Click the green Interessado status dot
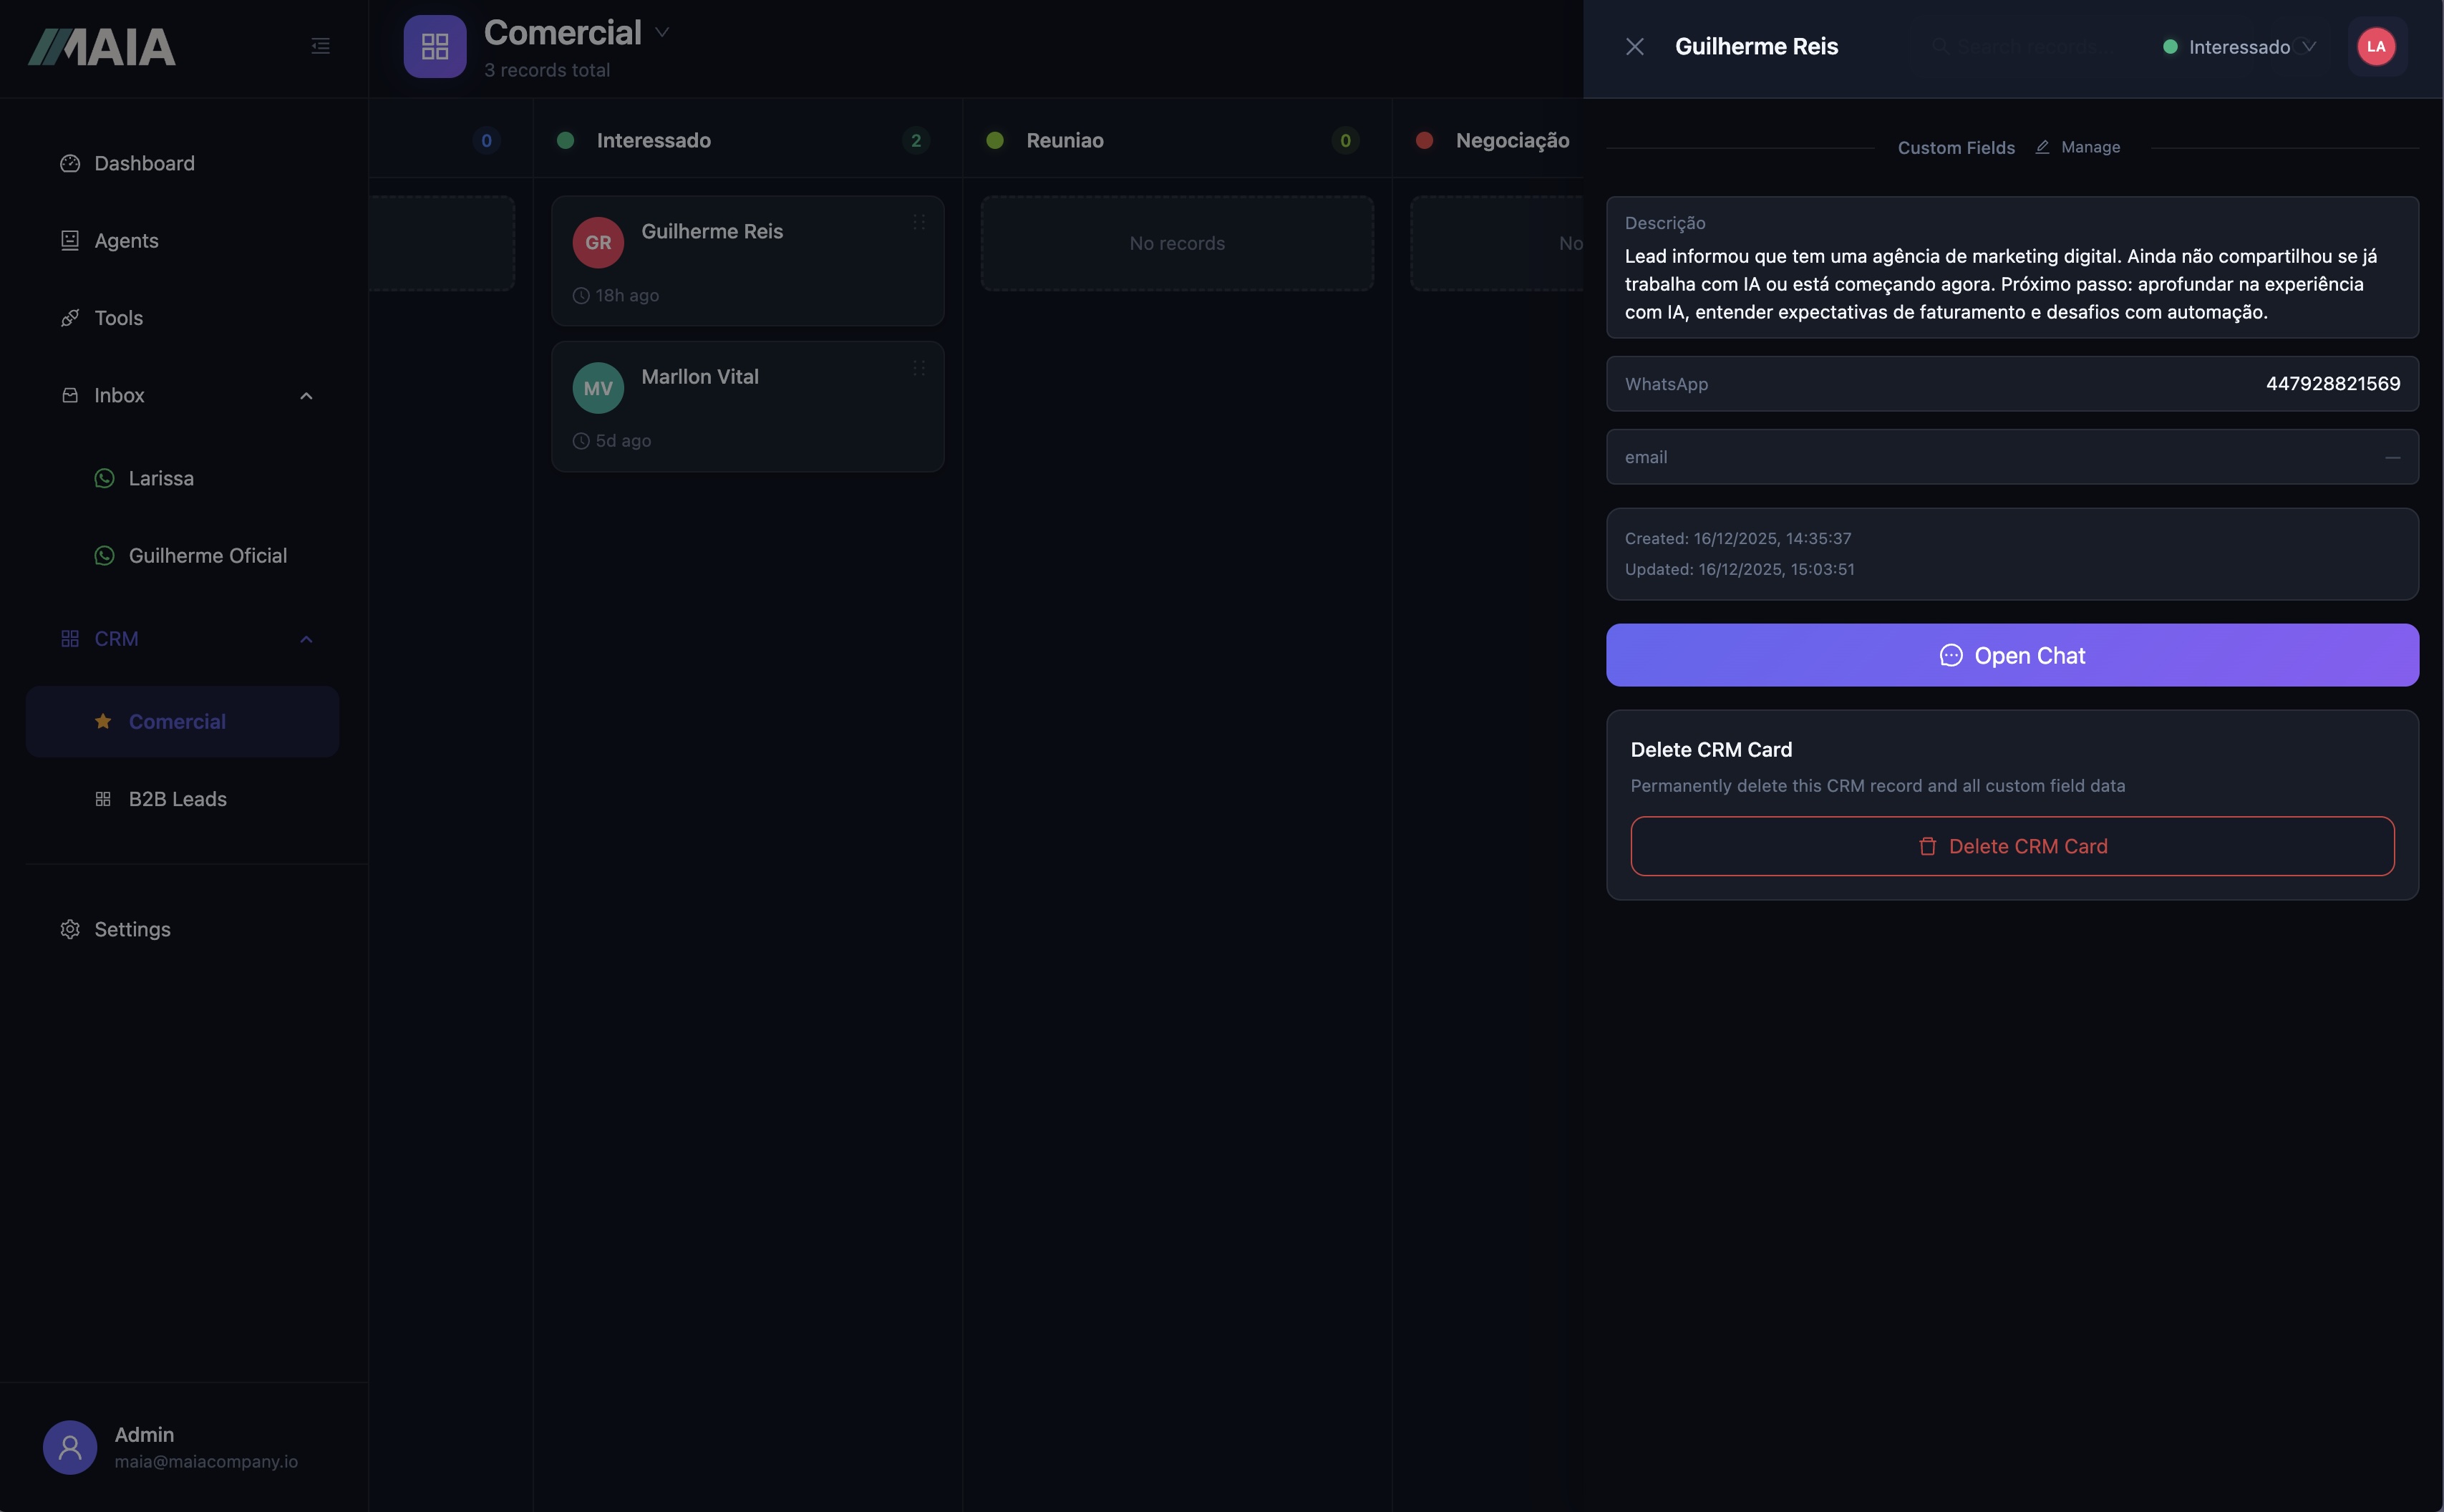Screen dimensions: 2444x1512 click(2170, 46)
